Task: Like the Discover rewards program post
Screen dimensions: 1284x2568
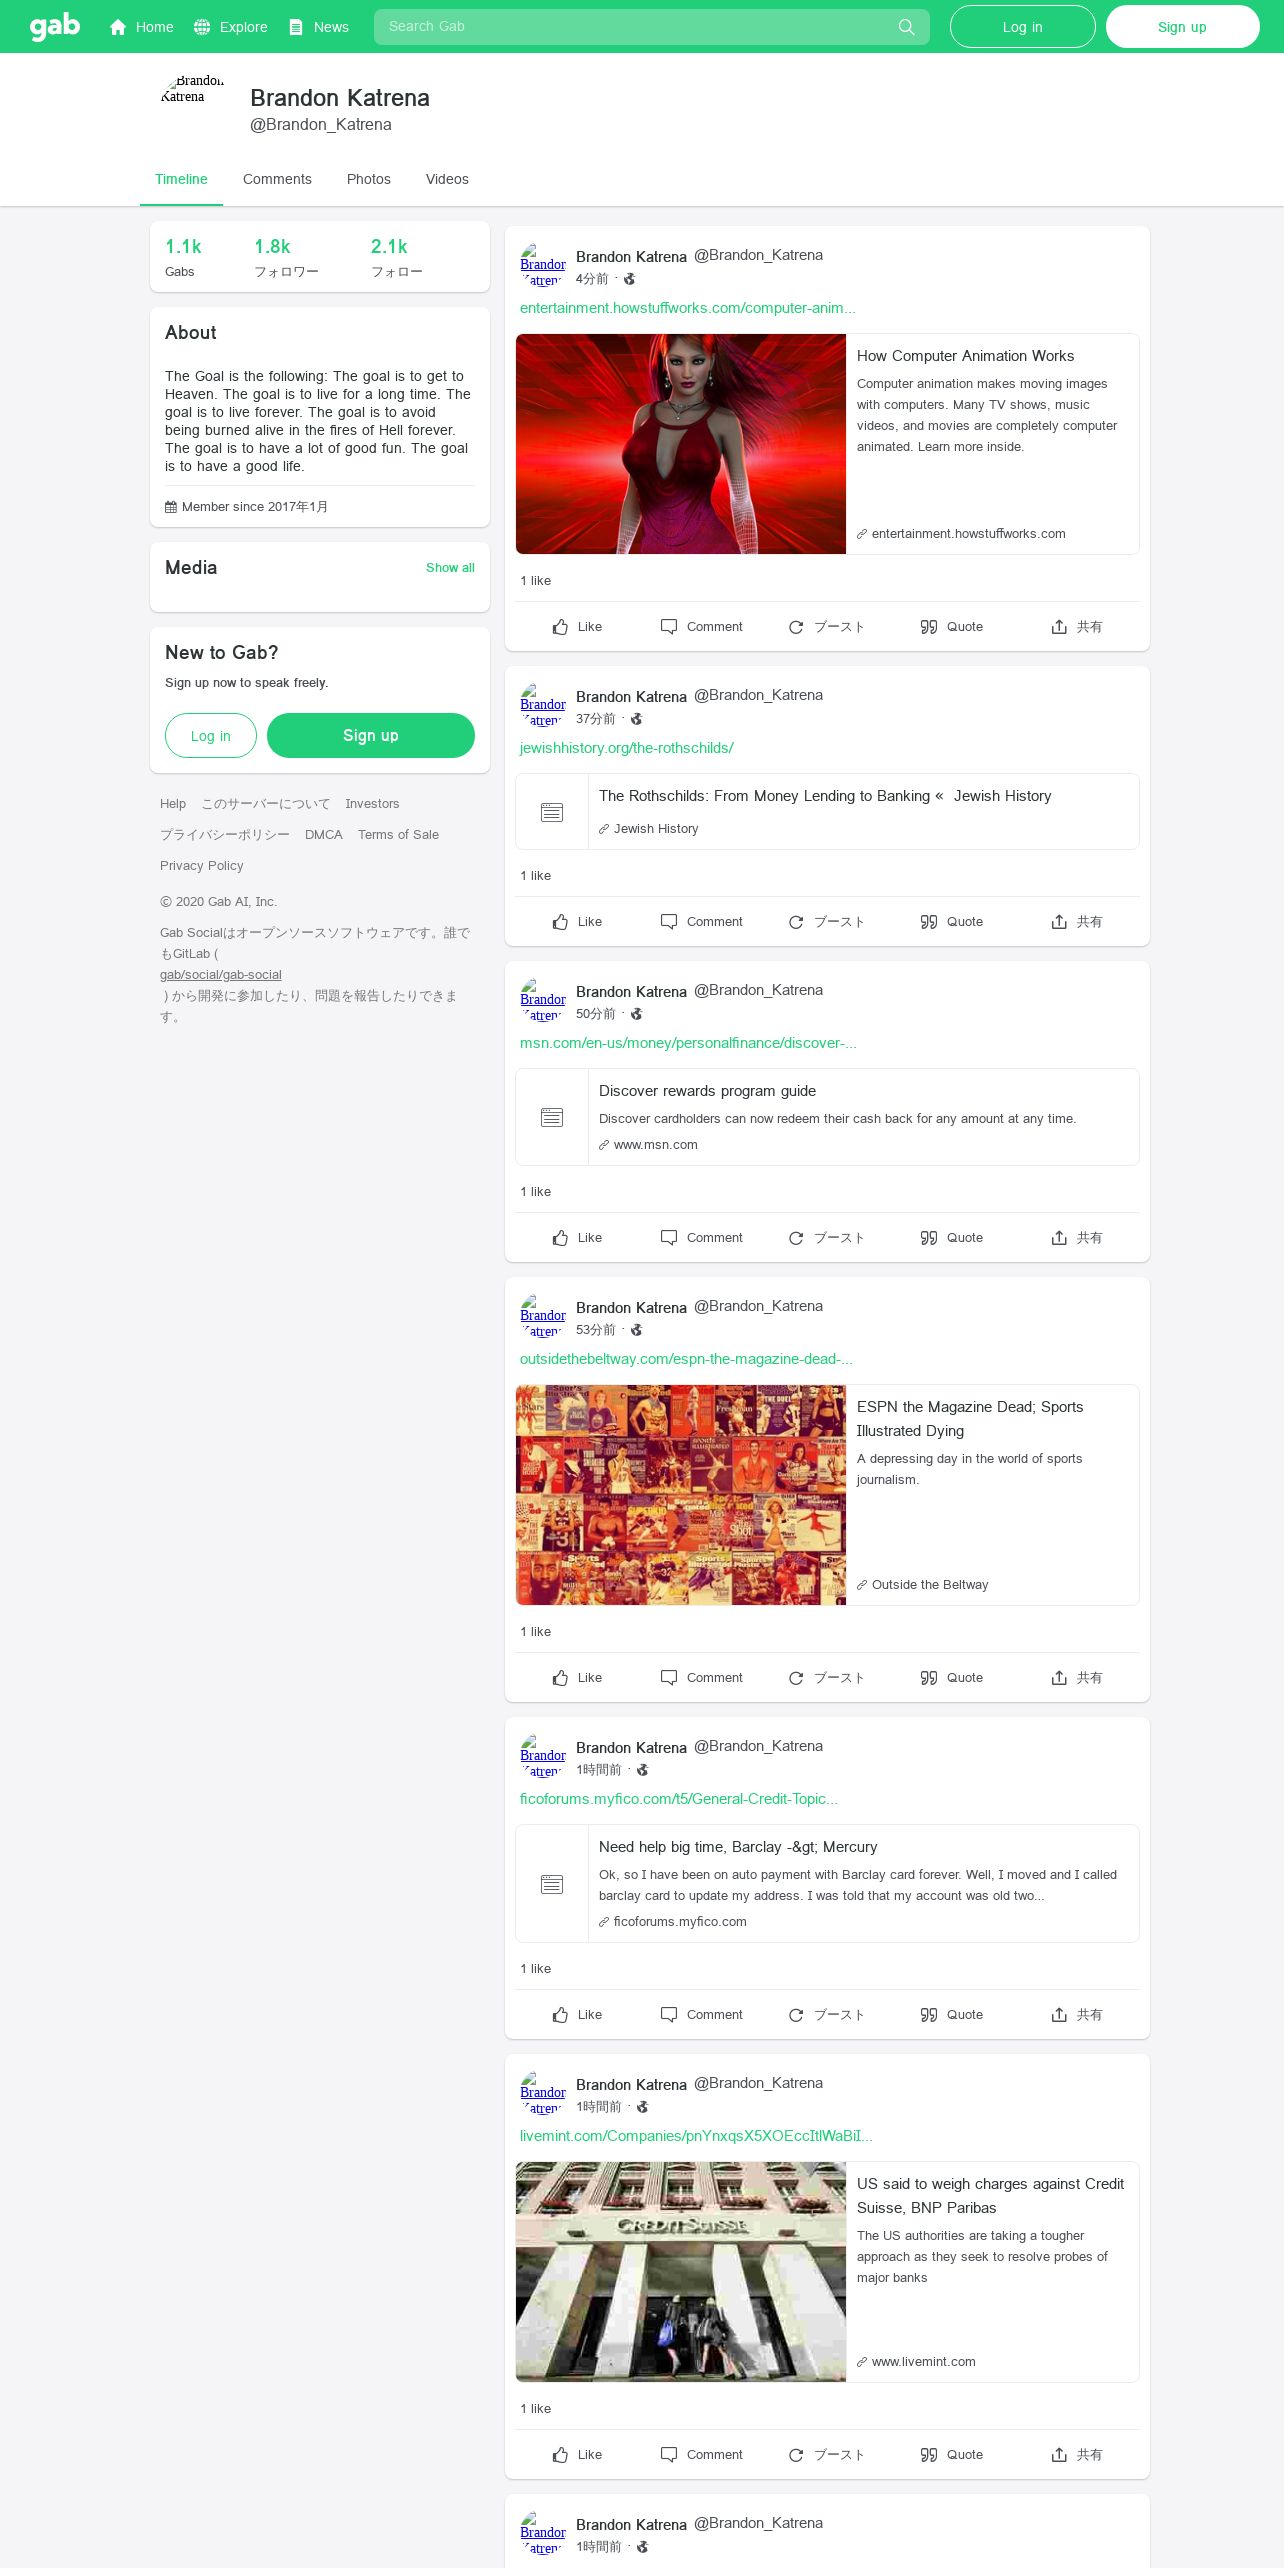Action: coord(577,1237)
